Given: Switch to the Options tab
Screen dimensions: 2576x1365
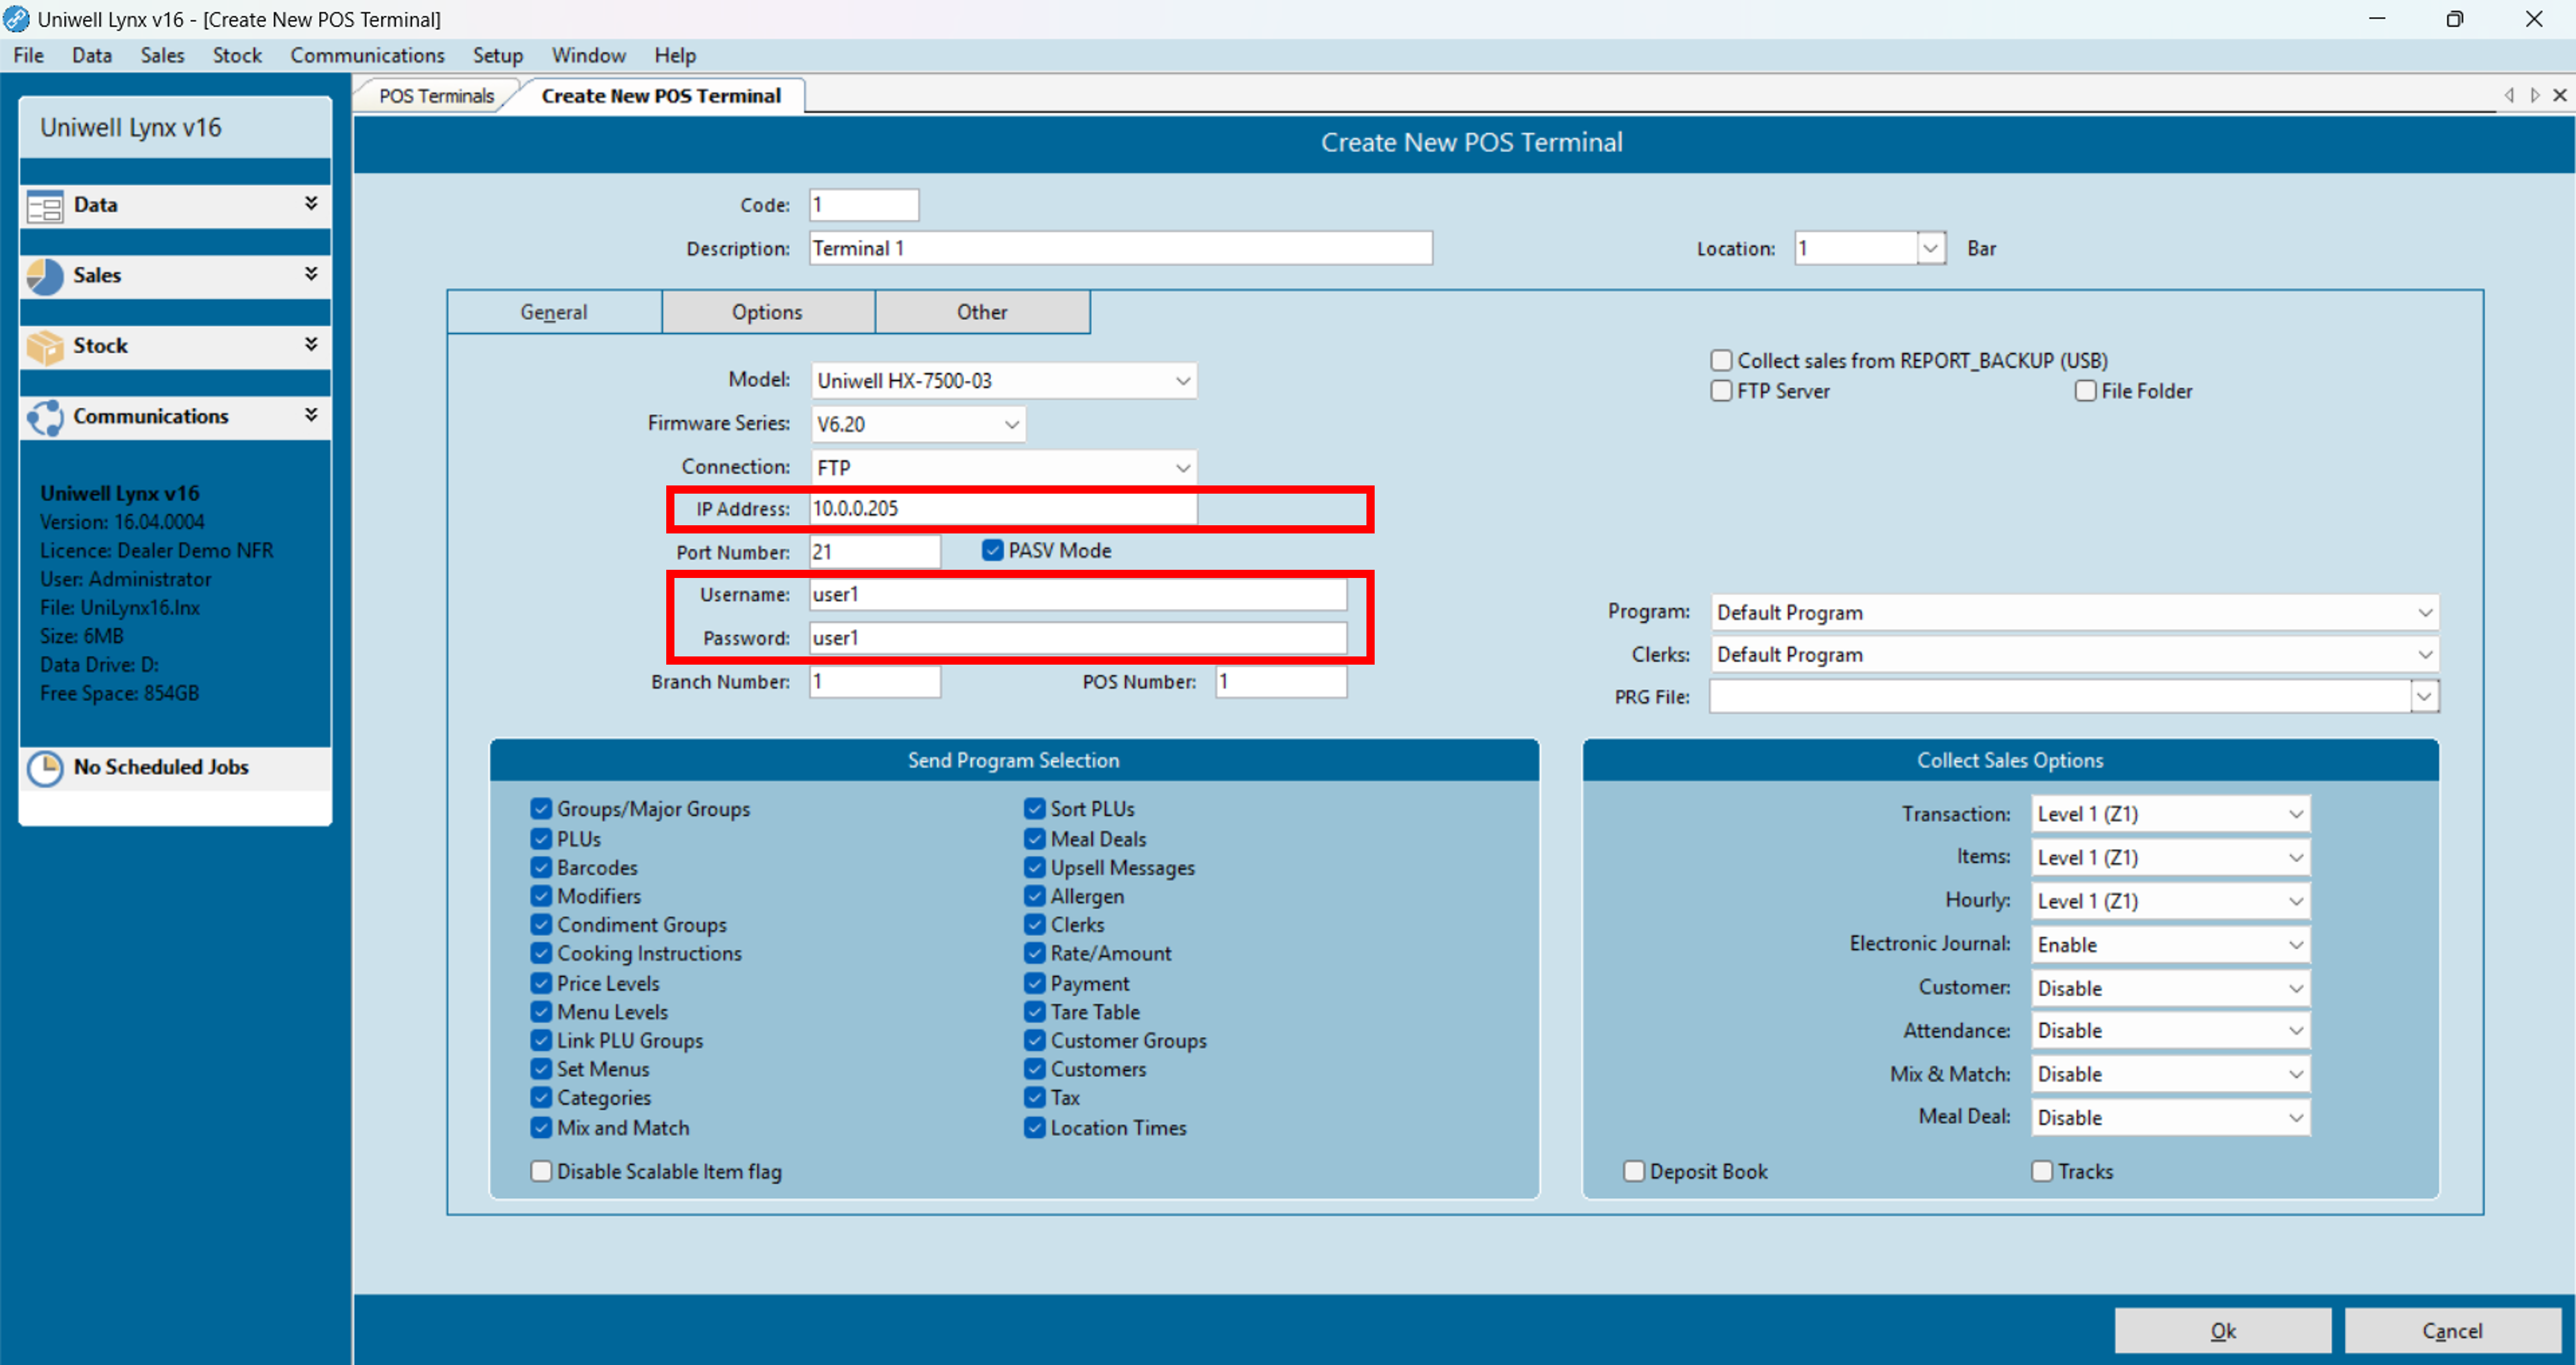Looking at the screenshot, I should [767, 312].
